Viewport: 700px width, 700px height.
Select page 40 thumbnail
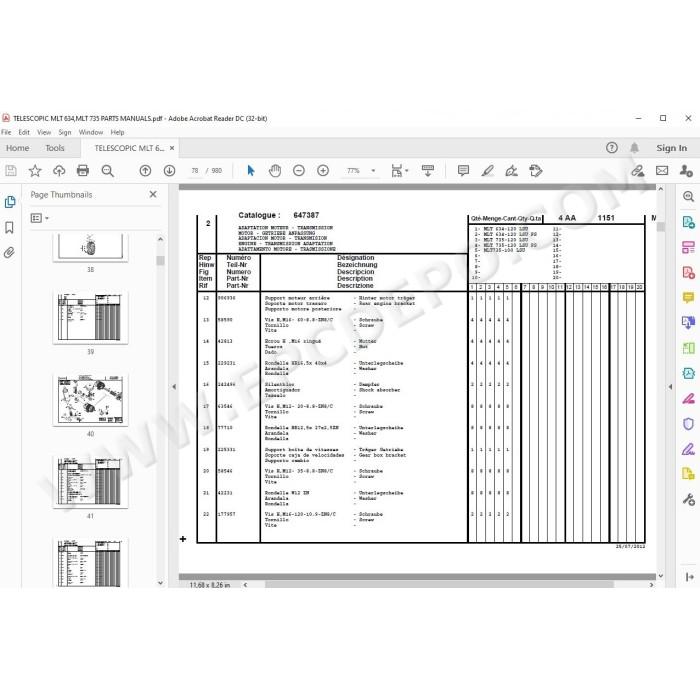pos(90,400)
